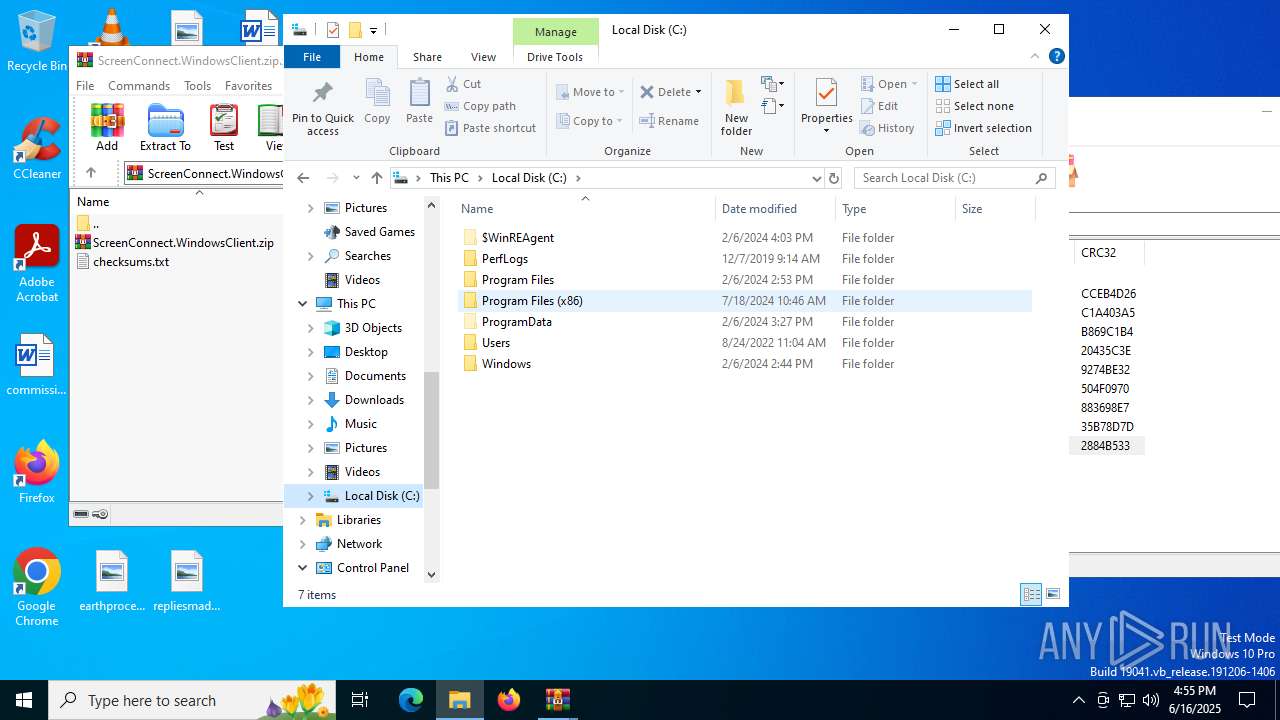The width and height of the screenshot is (1280, 720).
Task: Click the Search Local Disk field
Action: 954,178
